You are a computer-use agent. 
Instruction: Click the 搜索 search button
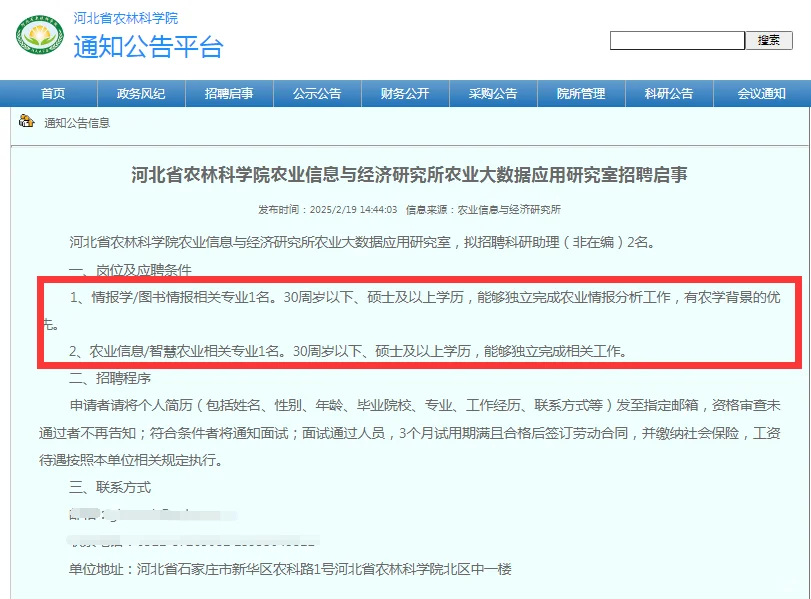pyautogui.click(x=769, y=40)
